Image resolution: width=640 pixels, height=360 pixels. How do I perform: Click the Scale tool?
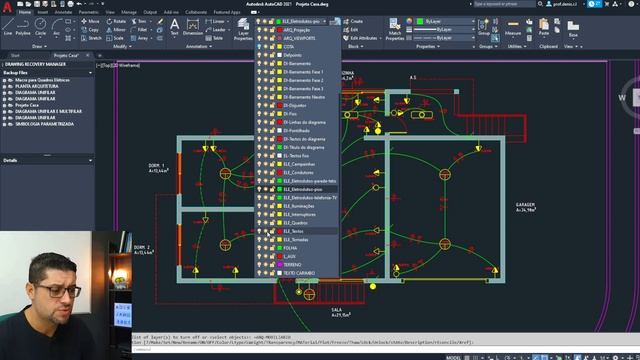(x=115, y=38)
